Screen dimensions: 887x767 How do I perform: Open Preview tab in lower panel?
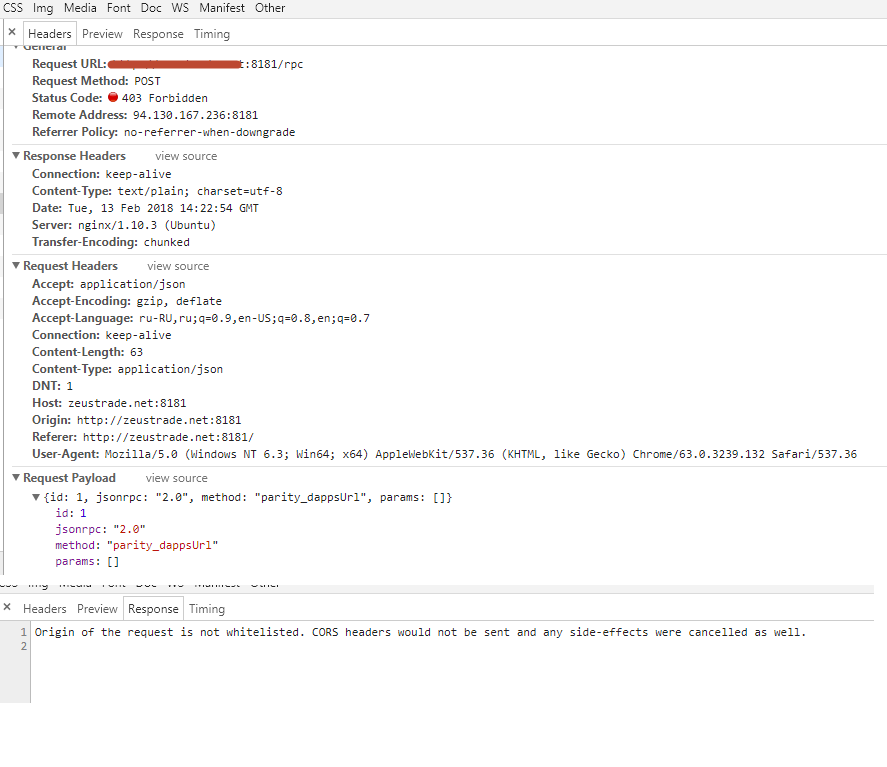pos(97,609)
